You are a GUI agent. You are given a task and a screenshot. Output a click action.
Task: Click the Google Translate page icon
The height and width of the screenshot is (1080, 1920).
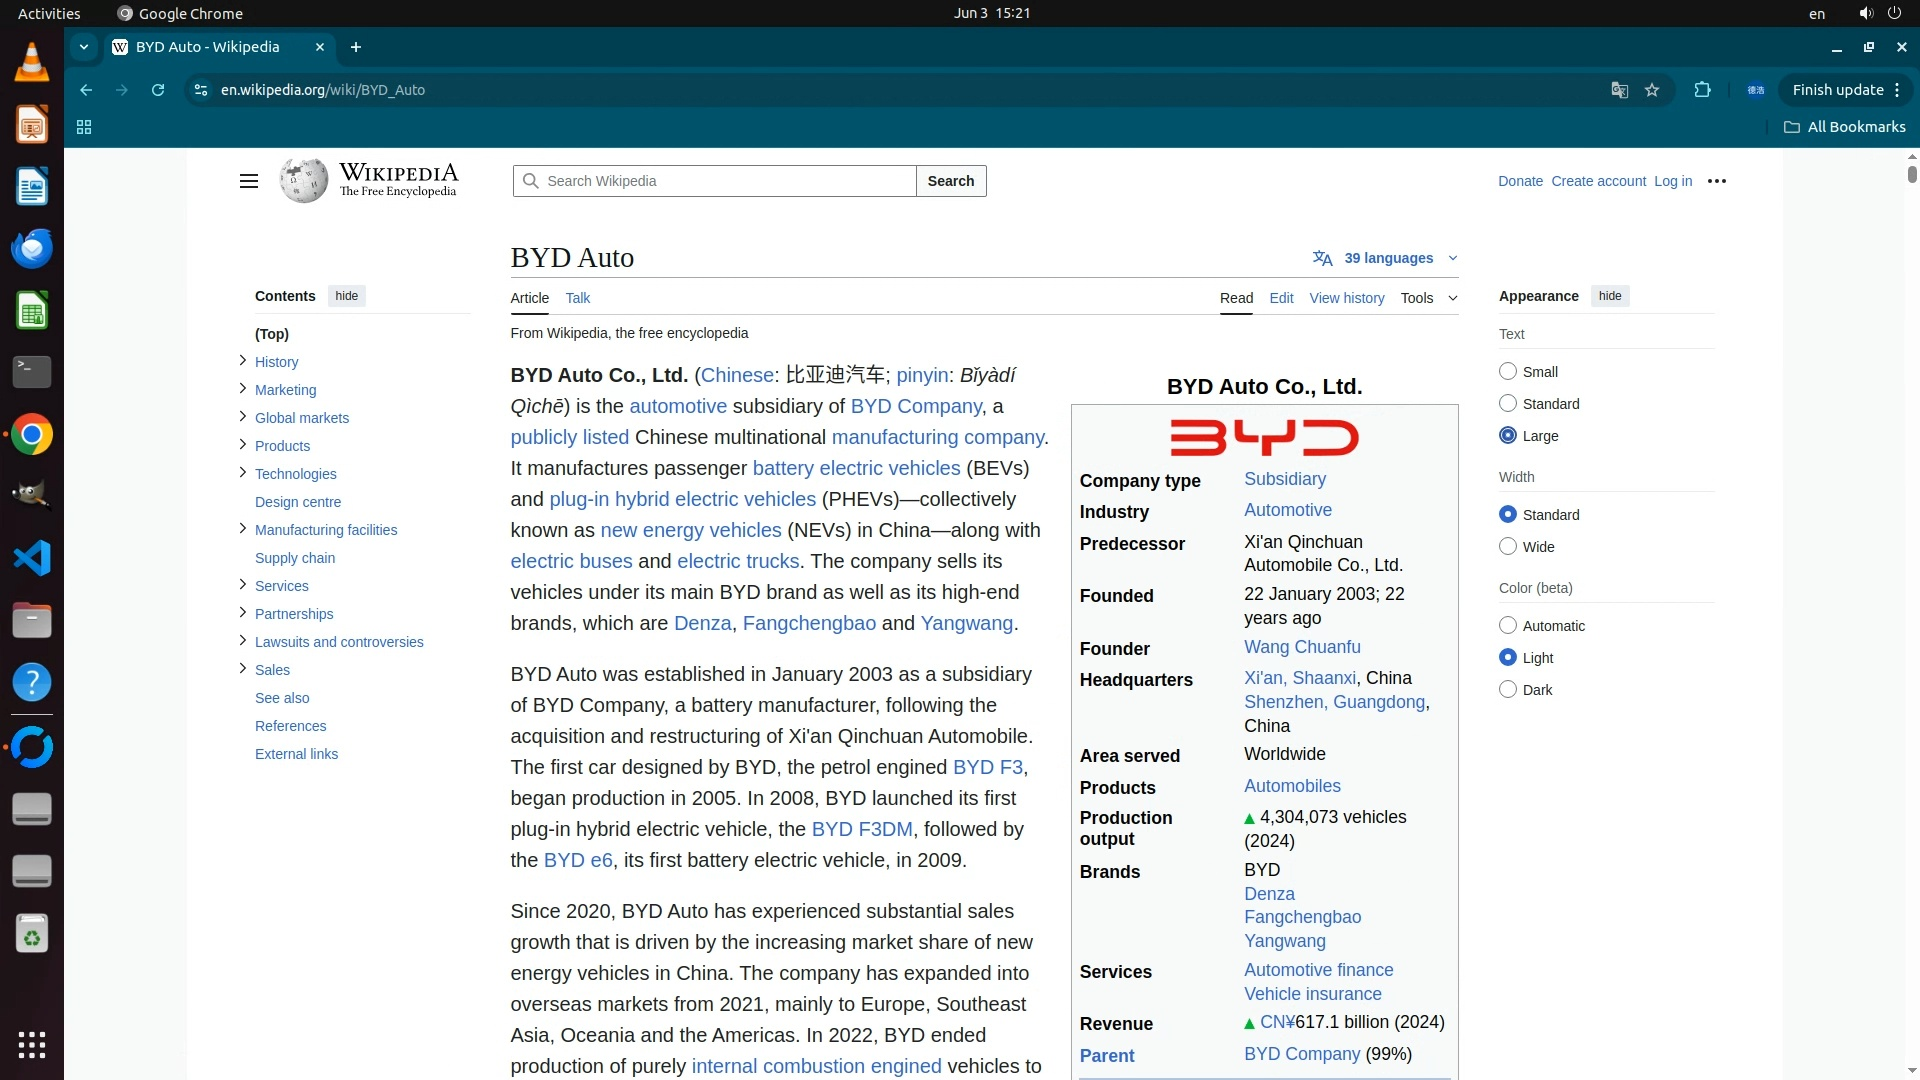[x=1619, y=90]
